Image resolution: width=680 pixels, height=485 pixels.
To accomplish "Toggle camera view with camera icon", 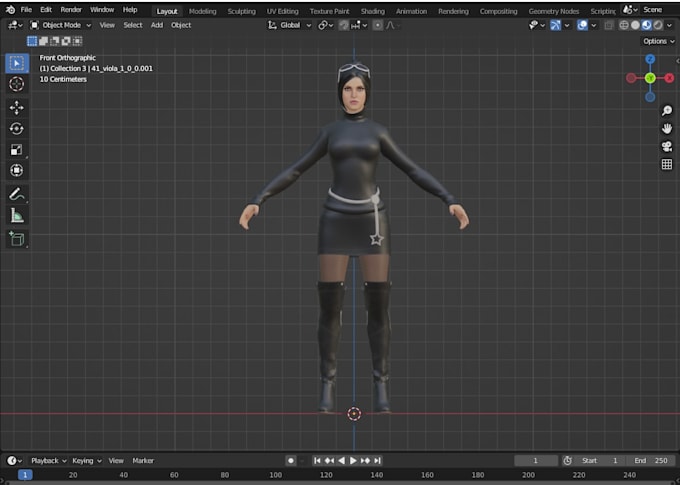I will pos(667,147).
